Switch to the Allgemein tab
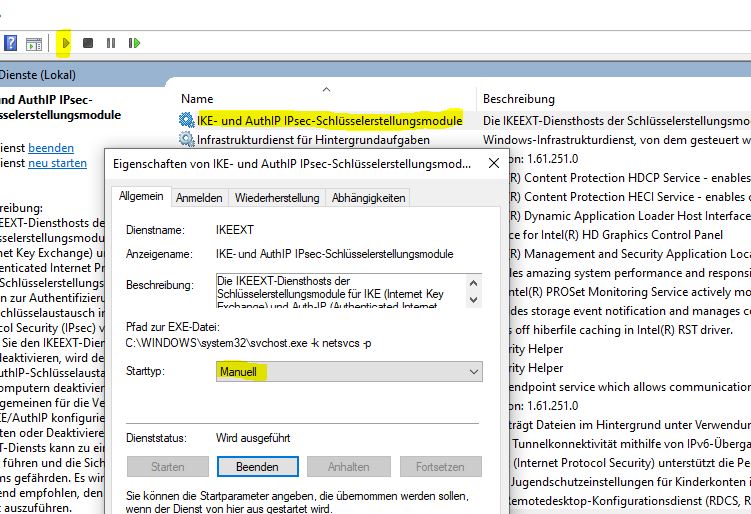This screenshot has height=514, width=751. tap(141, 196)
